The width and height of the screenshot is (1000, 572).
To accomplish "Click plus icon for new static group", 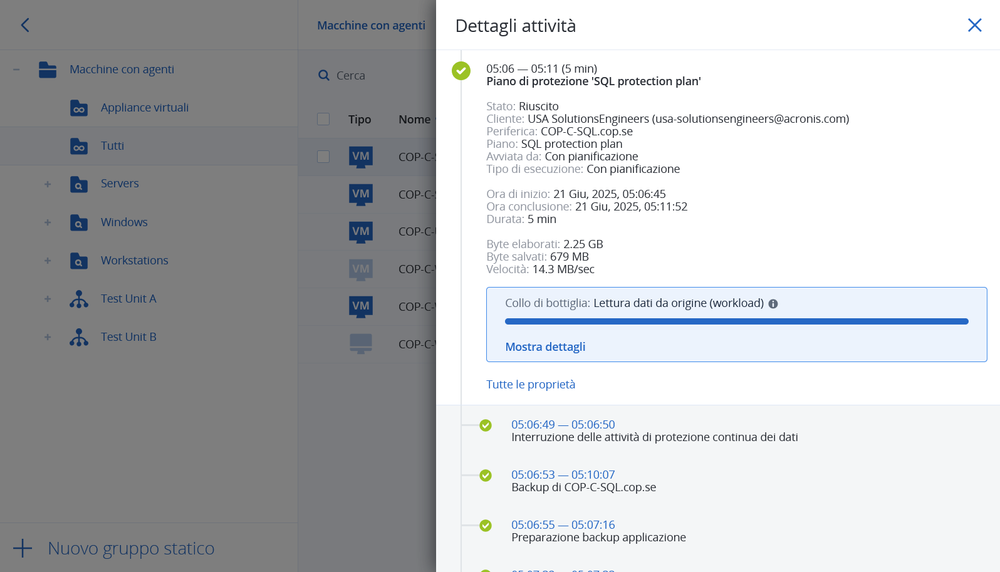I will click(x=22, y=548).
